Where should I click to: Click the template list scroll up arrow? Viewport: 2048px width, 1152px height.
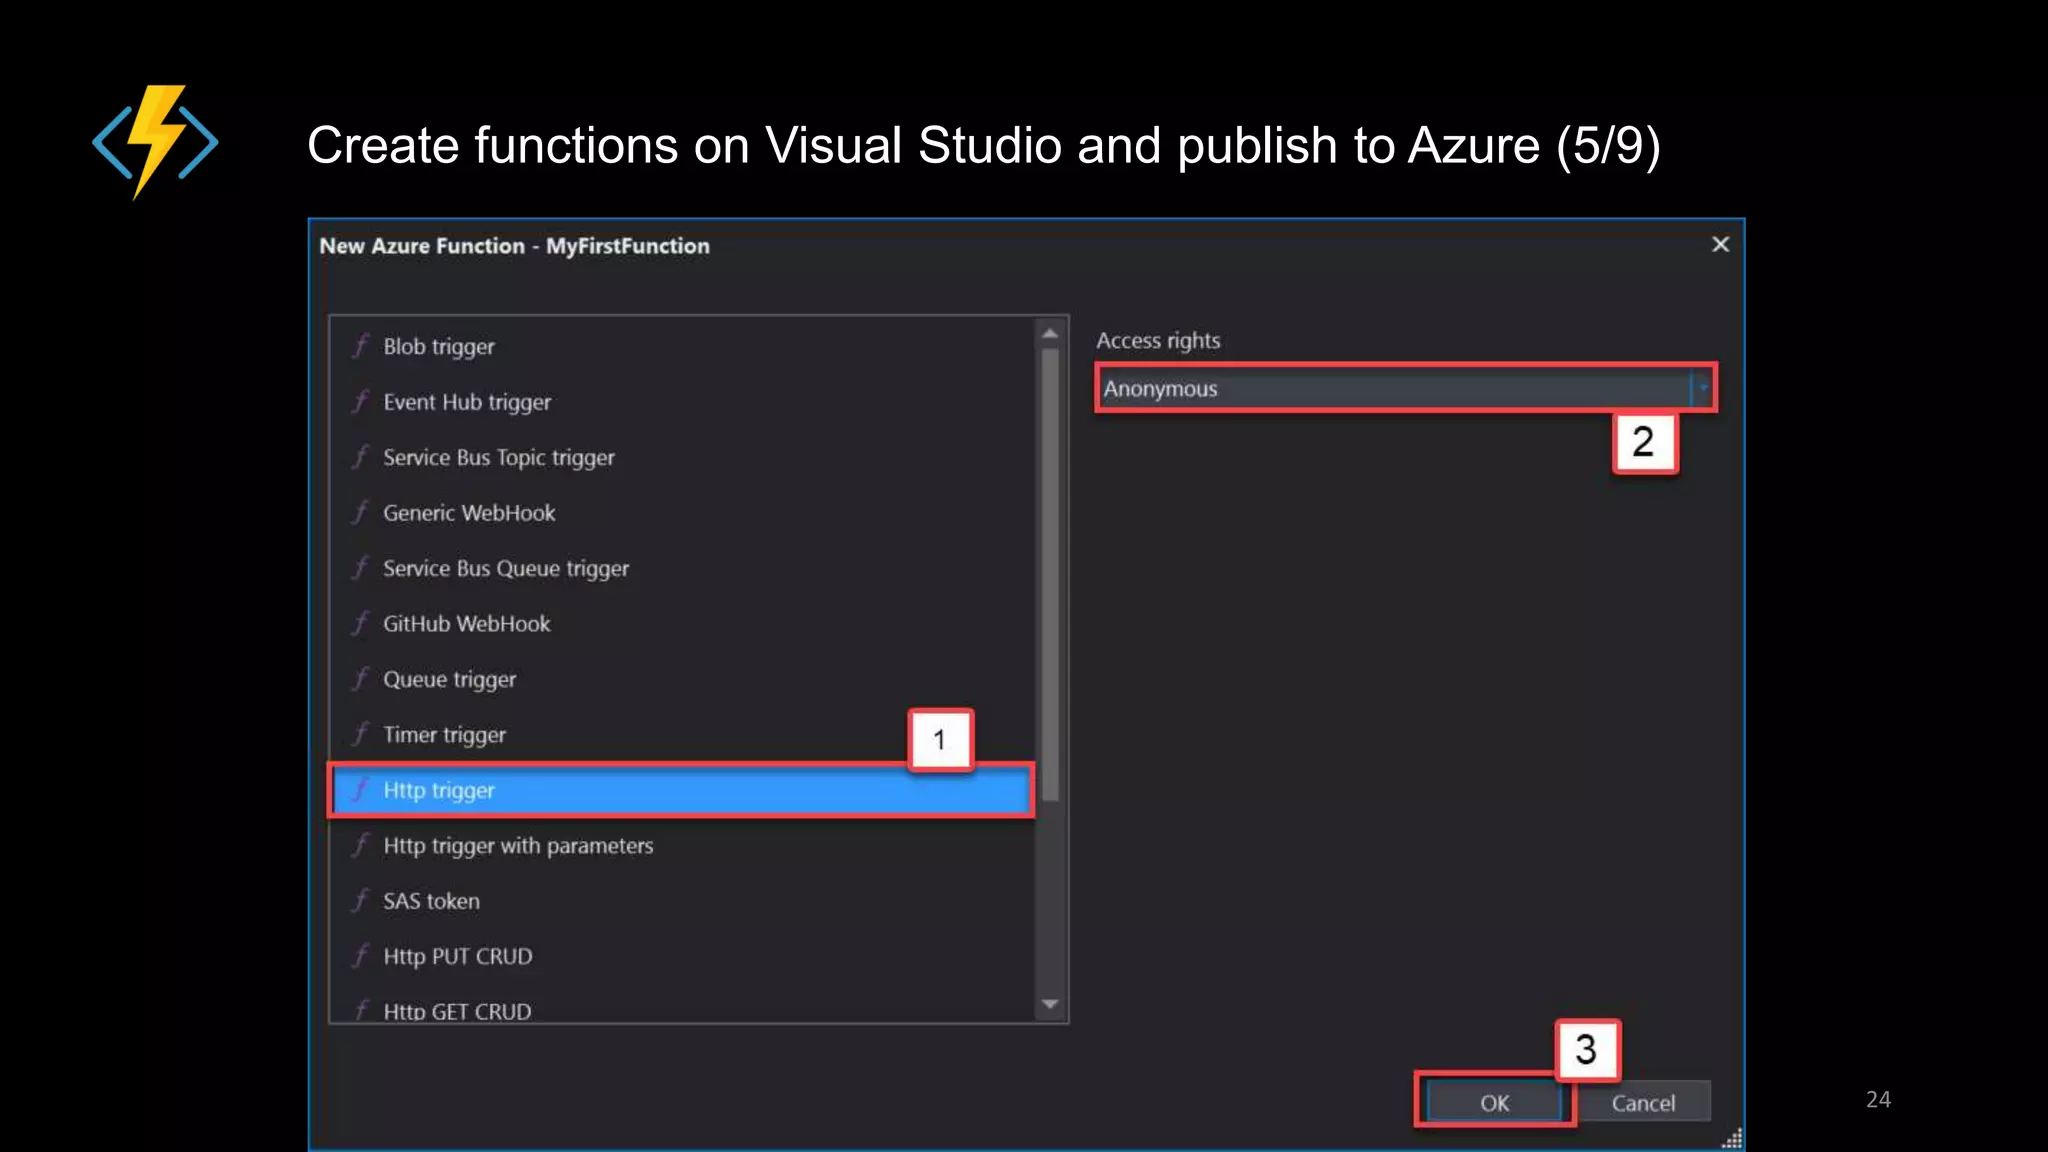(1050, 333)
